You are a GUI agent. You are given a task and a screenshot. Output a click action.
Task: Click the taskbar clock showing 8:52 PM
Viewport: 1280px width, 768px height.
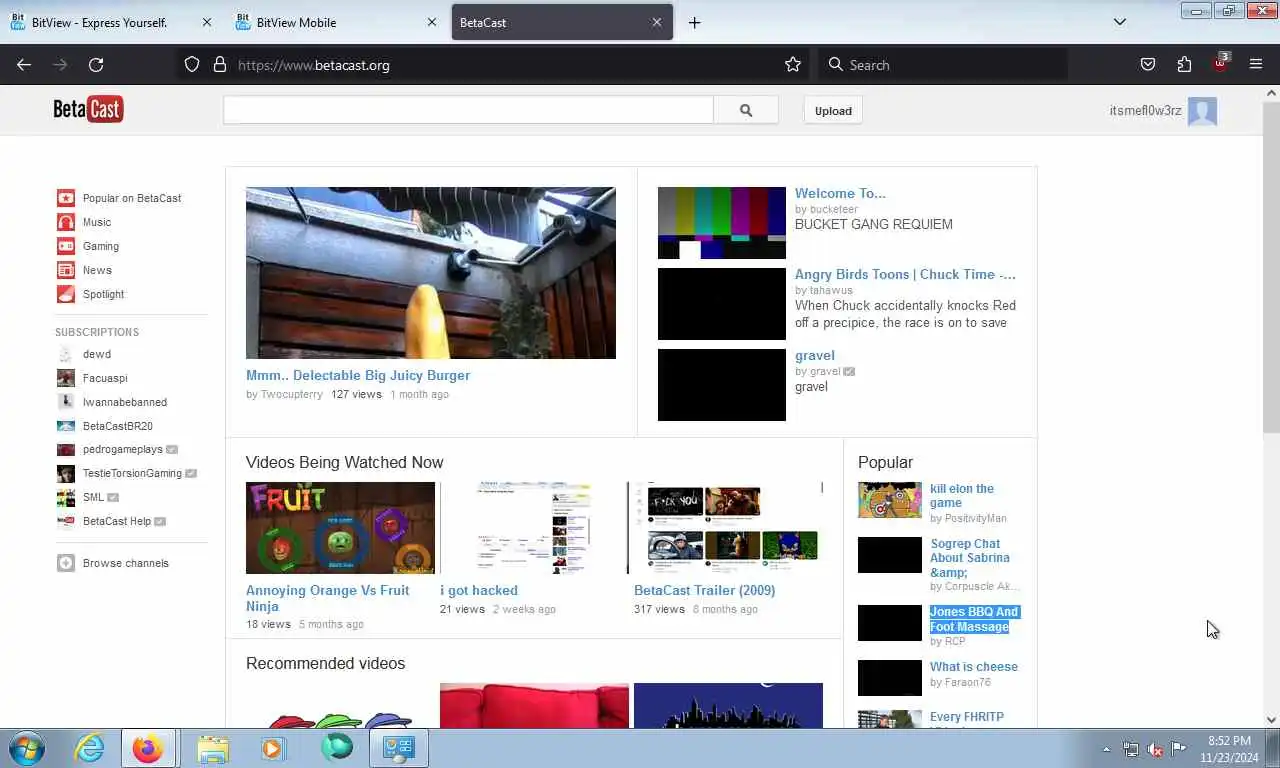[x=1229, y=749]
